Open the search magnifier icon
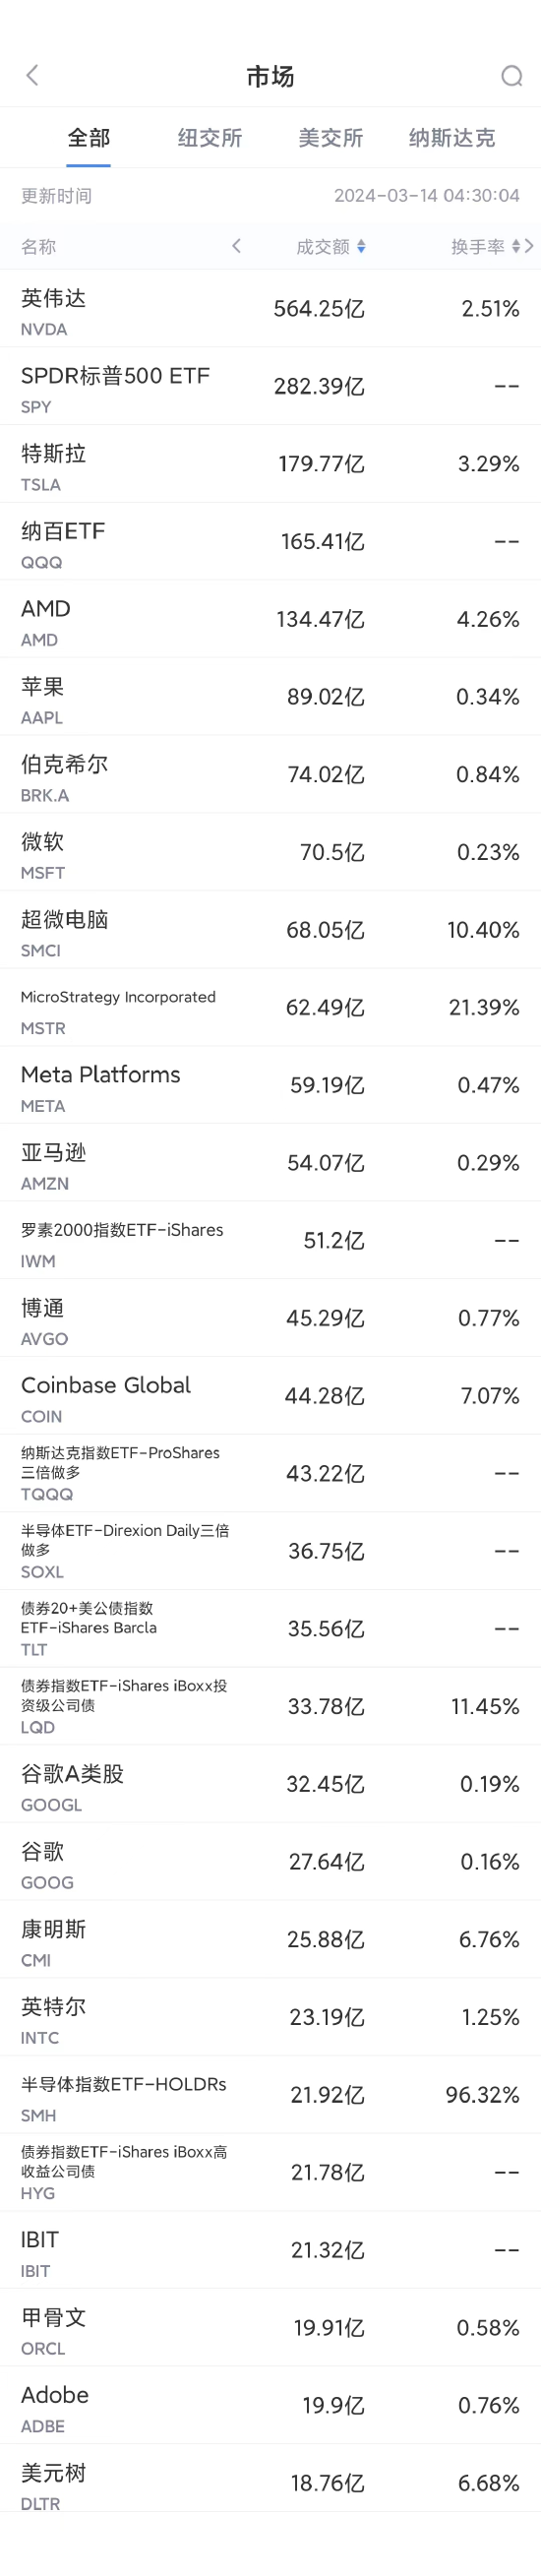541x2576 pixels. tap(511, 76)
